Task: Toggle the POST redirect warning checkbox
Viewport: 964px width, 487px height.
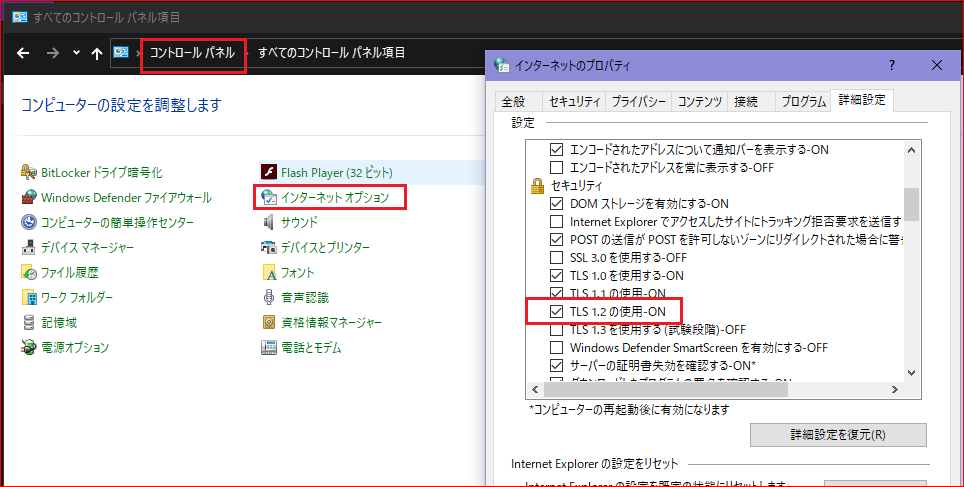Action: click(556, 239)
